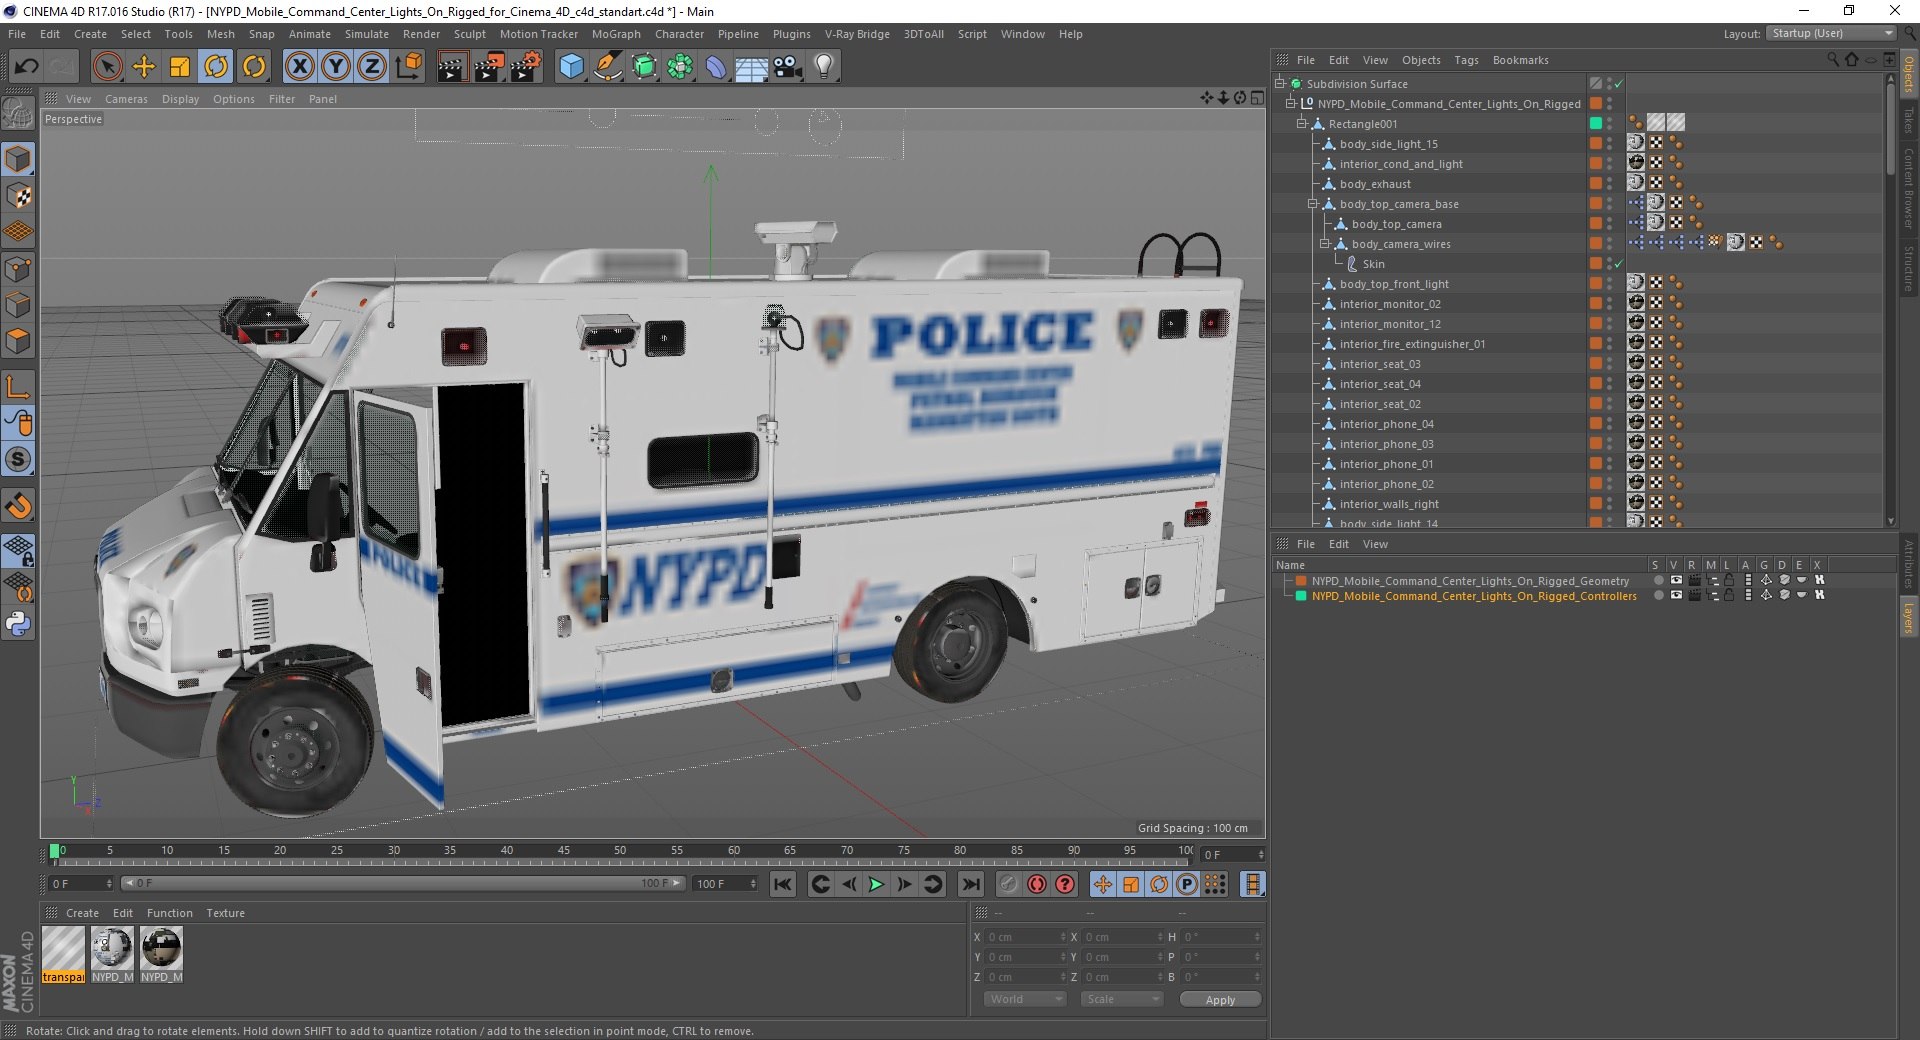1920x1040 pixels.
Task: Enable Make Editable in left toolbar
Action: click(18, 114)
